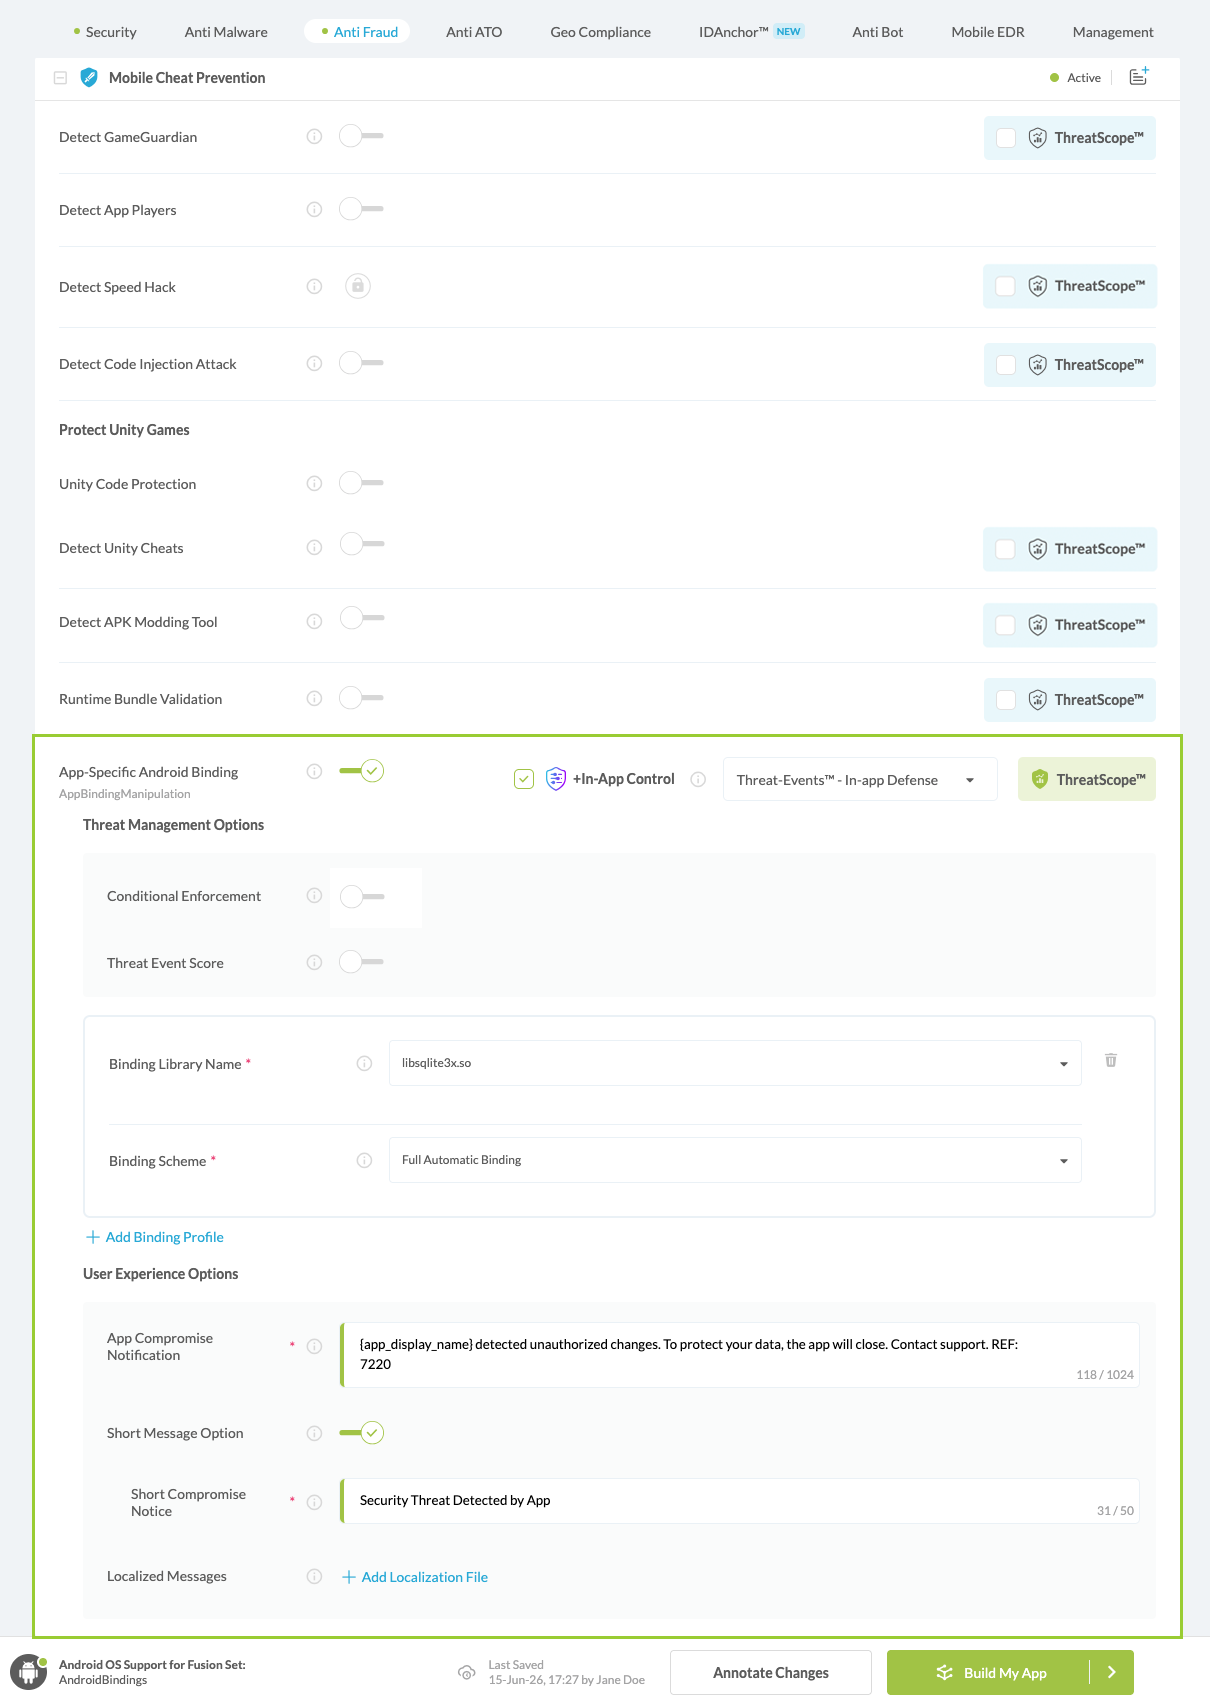This screenshot has height=1707, width=1210.
Task: Click the eye icon next to Last Saved
Action: (x=466, y=1672)
